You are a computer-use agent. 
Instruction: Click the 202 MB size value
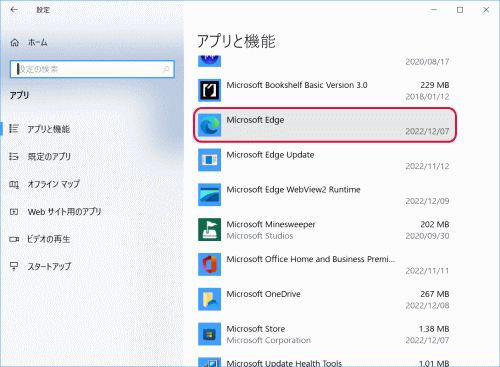(435, 224)
